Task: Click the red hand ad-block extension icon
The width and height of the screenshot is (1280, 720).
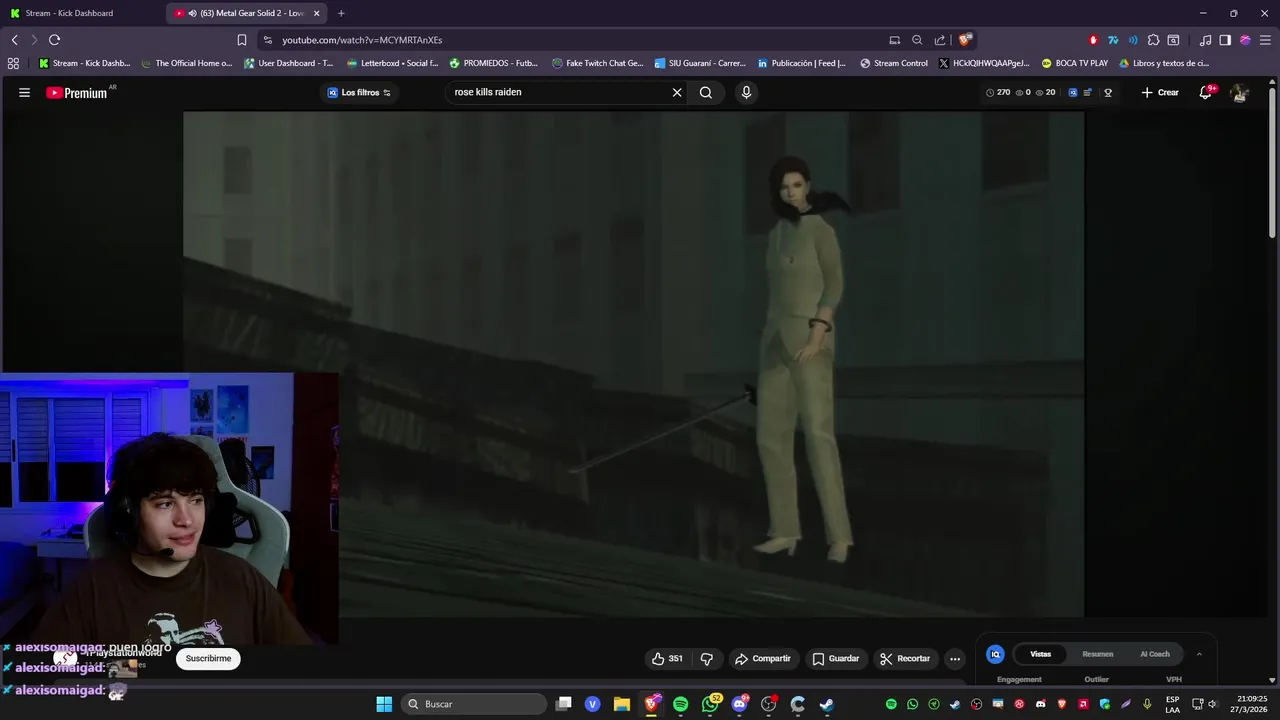Action: 1093,40
